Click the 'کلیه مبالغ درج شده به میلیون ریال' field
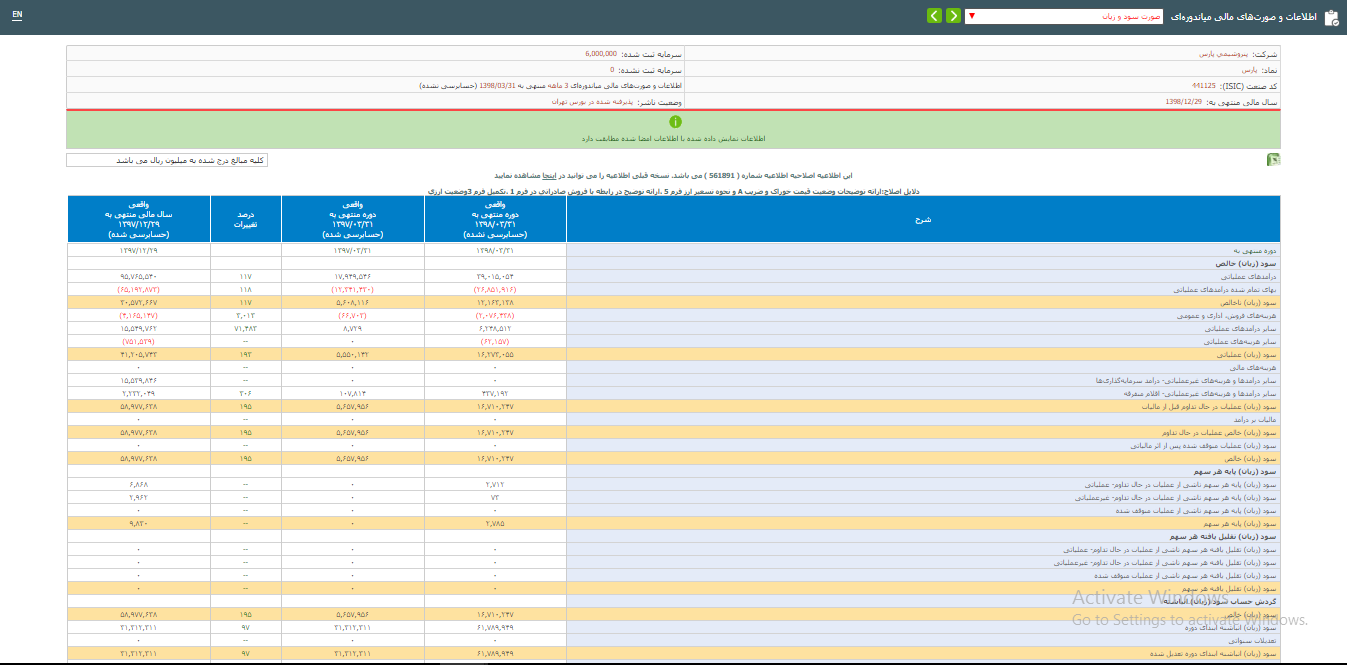This screenshot has height=665, width=1347. point(167,160)
